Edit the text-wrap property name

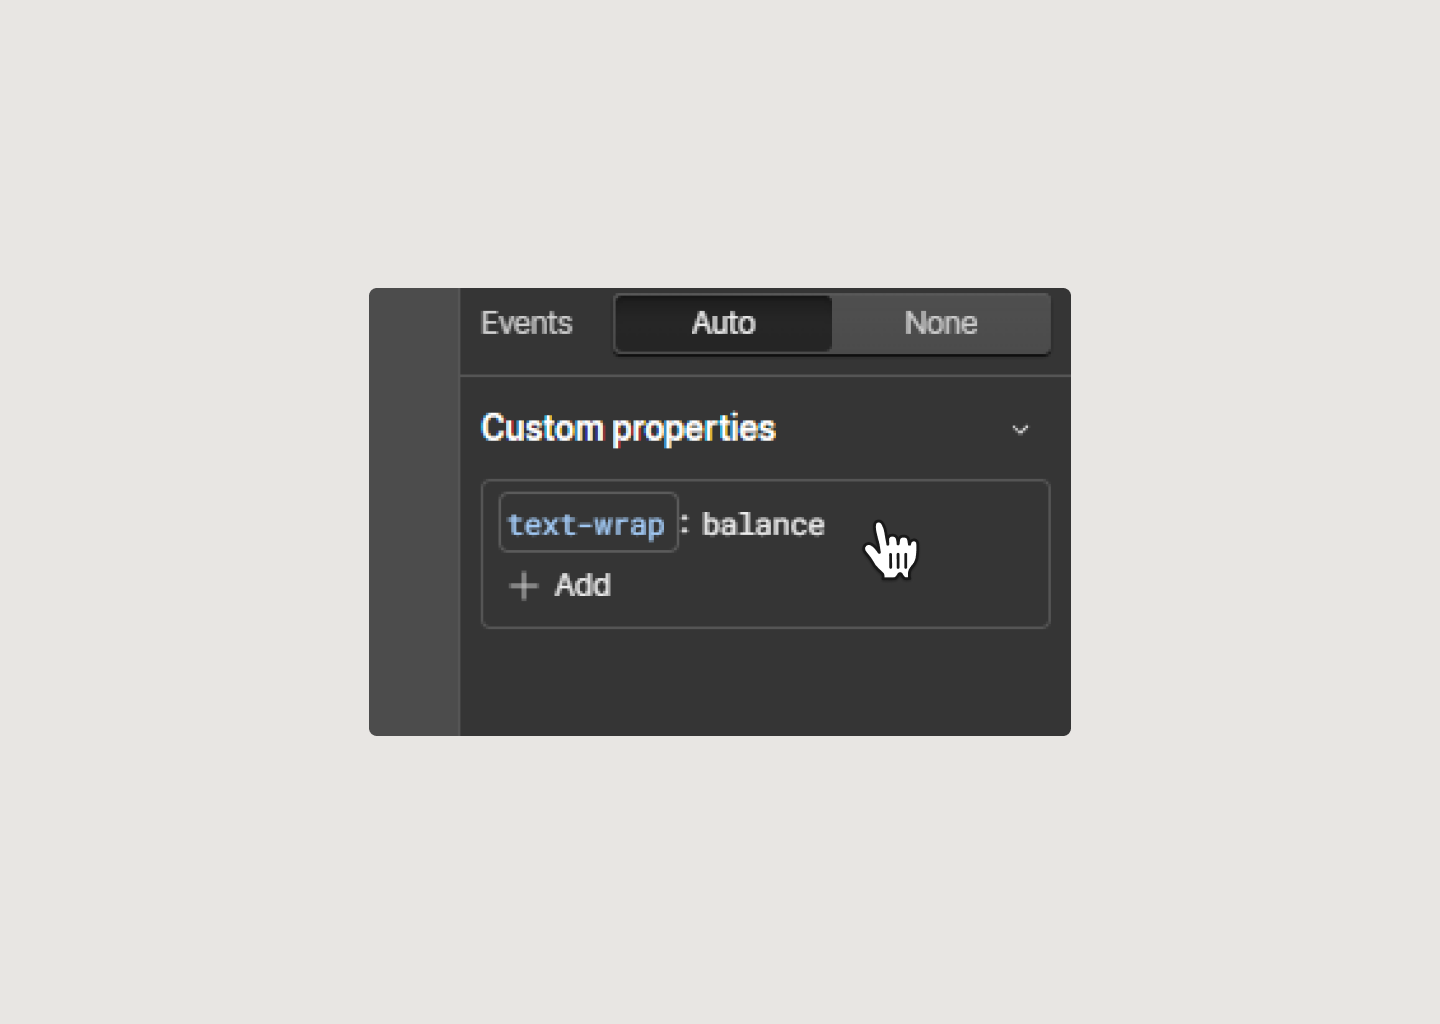(x=588, y=523)
